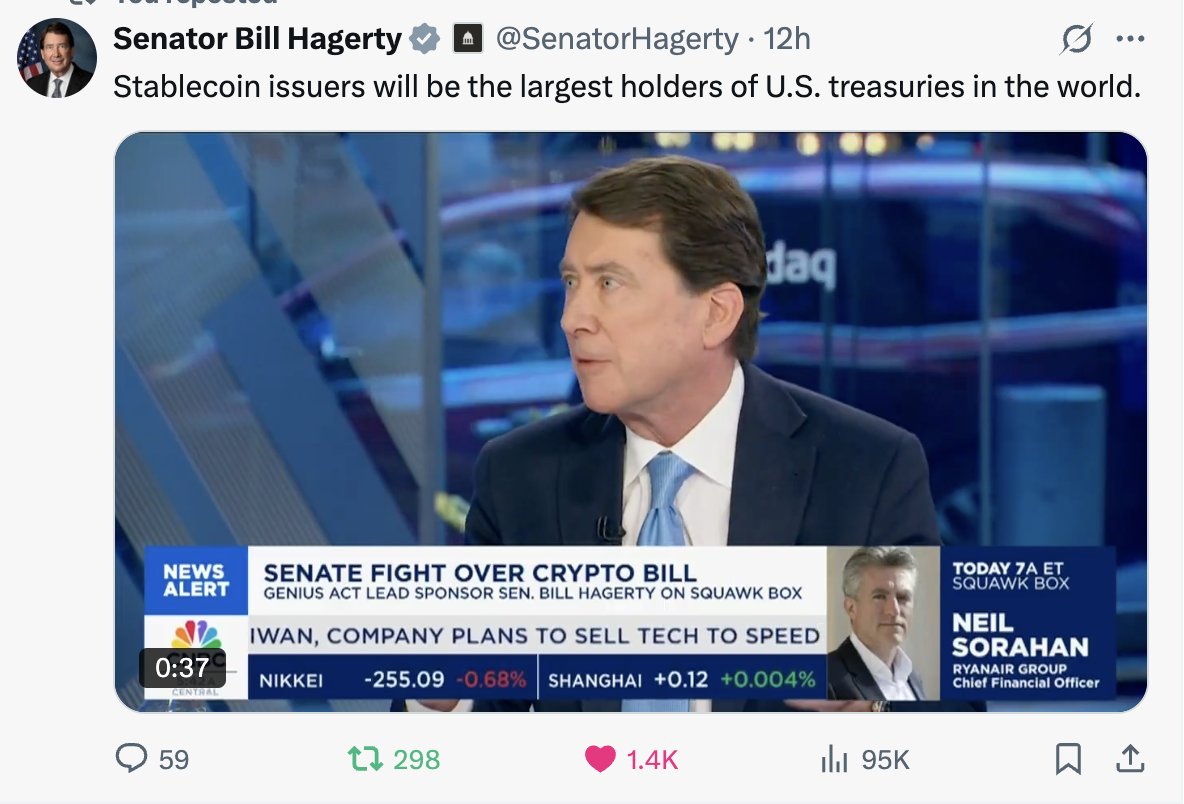Click the Senator Bill Hagerty display name
The height and width of the screenshot is (804, 1184).
click(257, 39)
